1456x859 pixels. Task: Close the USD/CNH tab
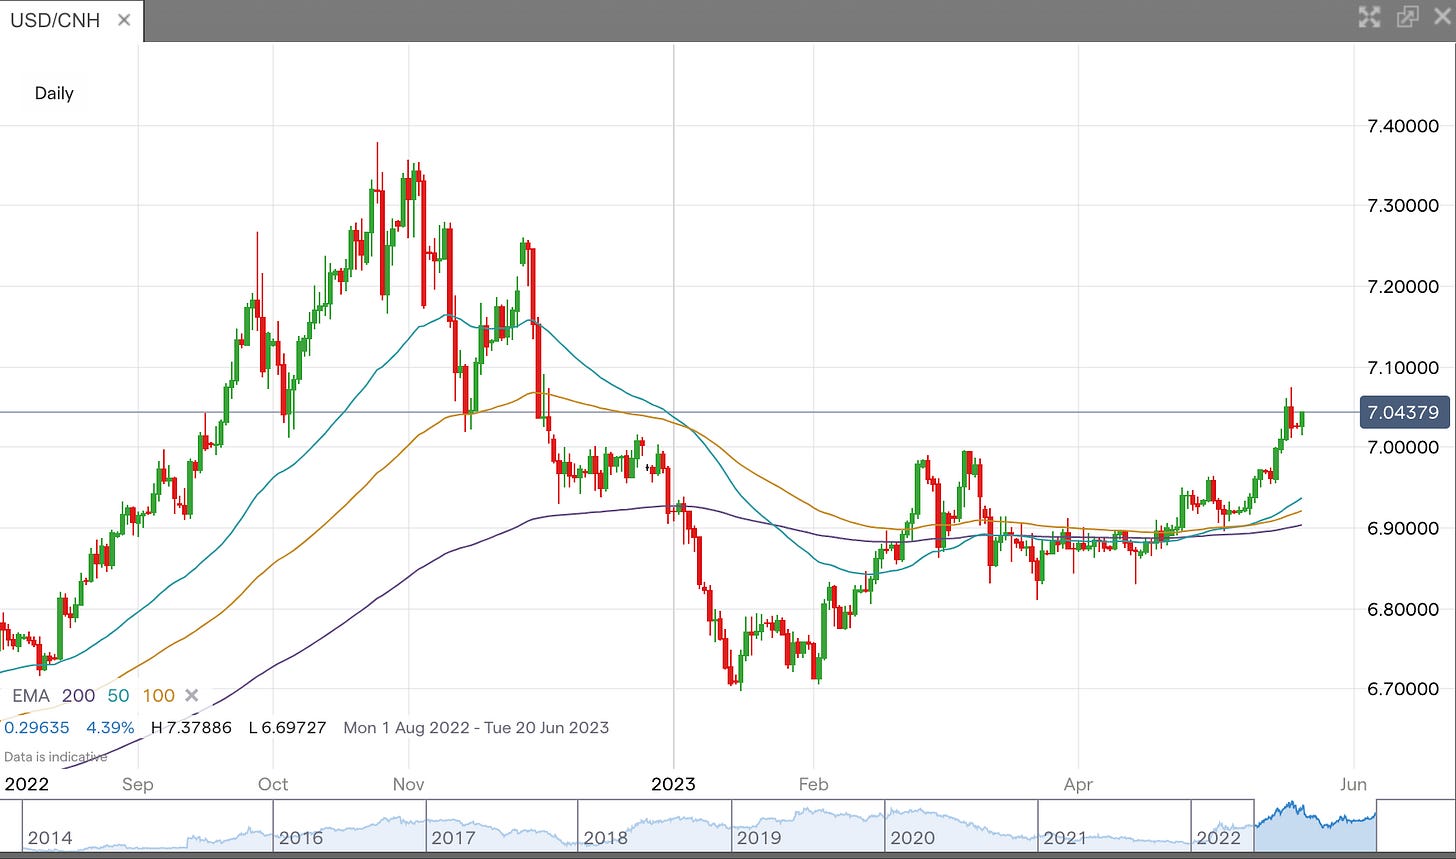(x=124, y=20)
